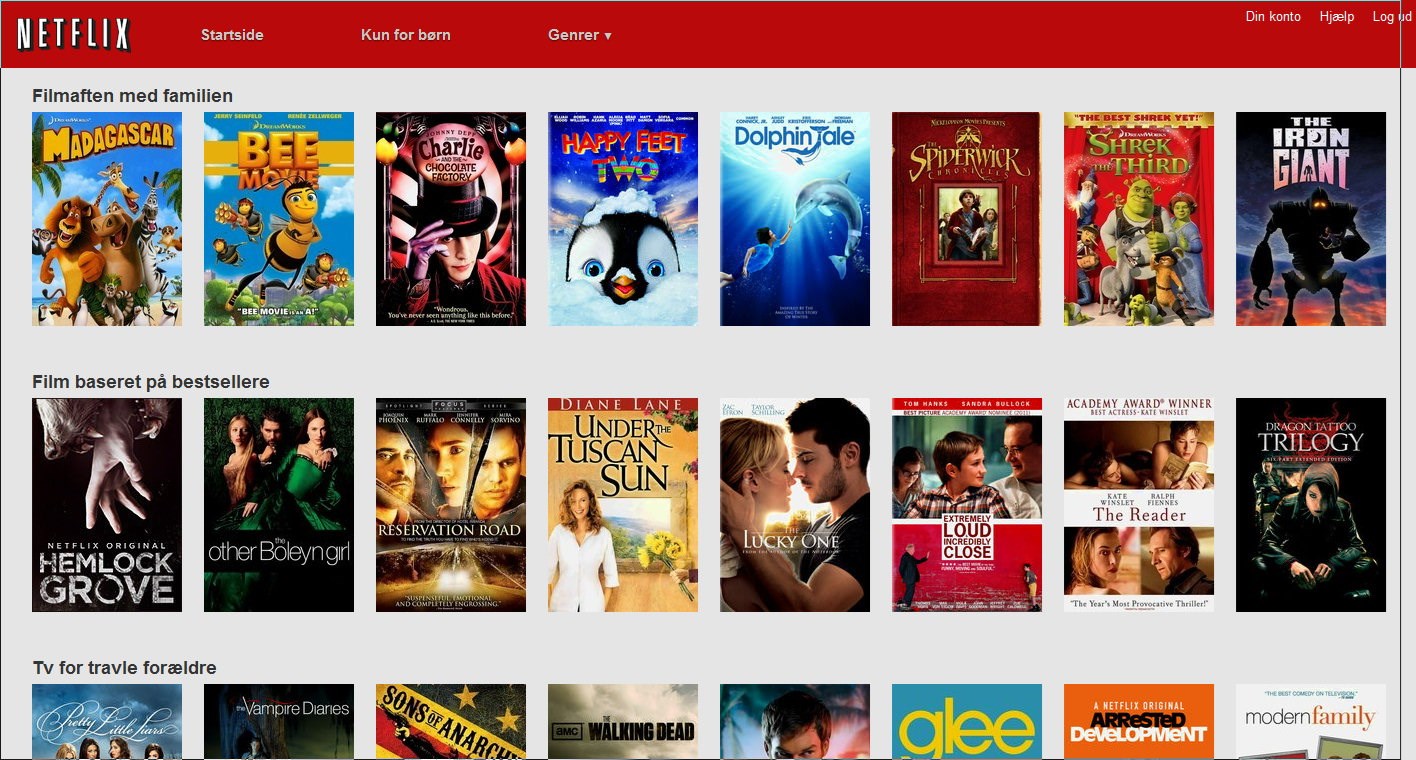Open Din konto link
Viewport: 1416px width, 760px height.
pos(1273,16)
